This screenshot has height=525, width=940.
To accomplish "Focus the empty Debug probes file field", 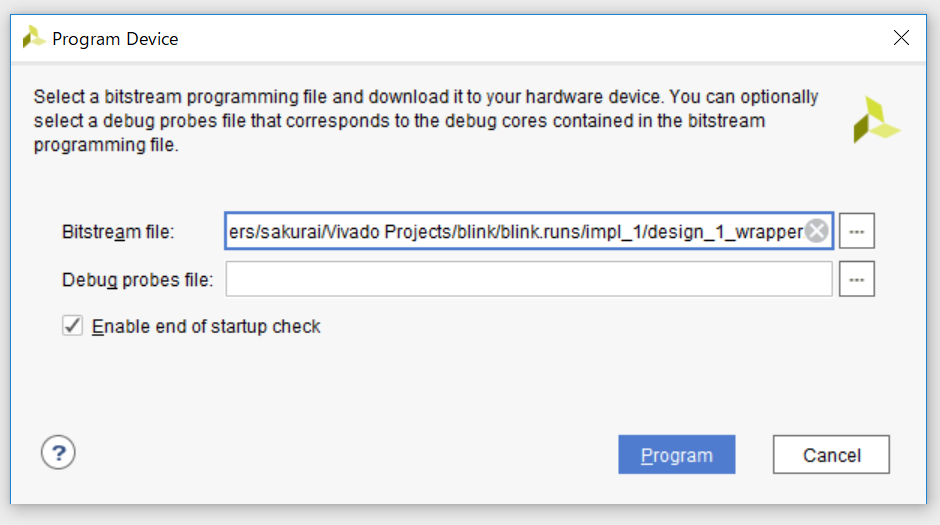I will tap(528, 280).
